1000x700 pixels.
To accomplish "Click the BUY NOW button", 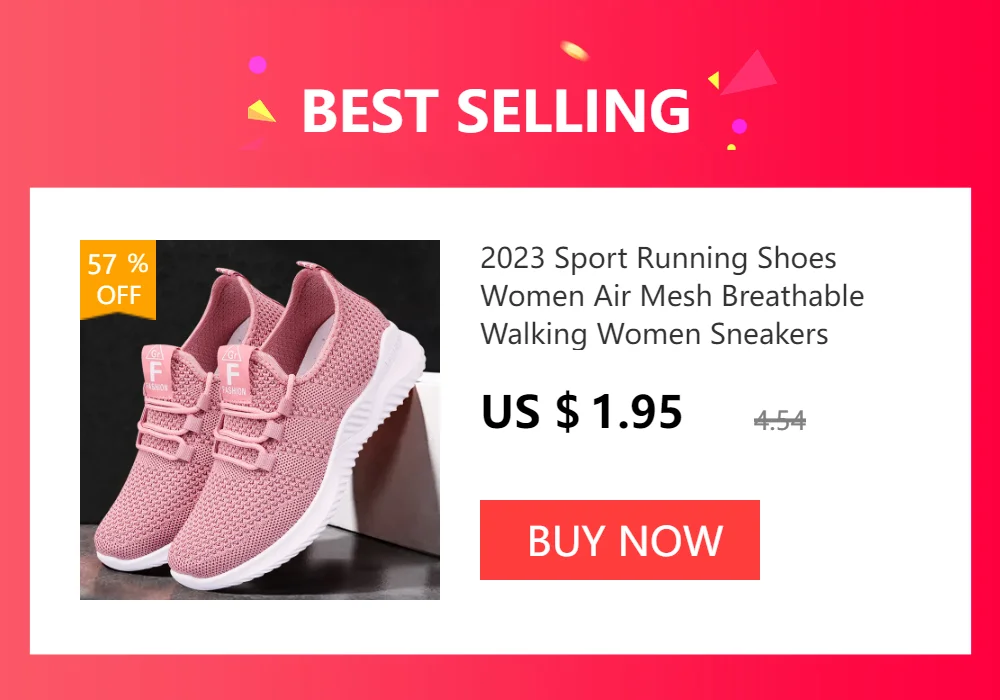I will (619, 540).
